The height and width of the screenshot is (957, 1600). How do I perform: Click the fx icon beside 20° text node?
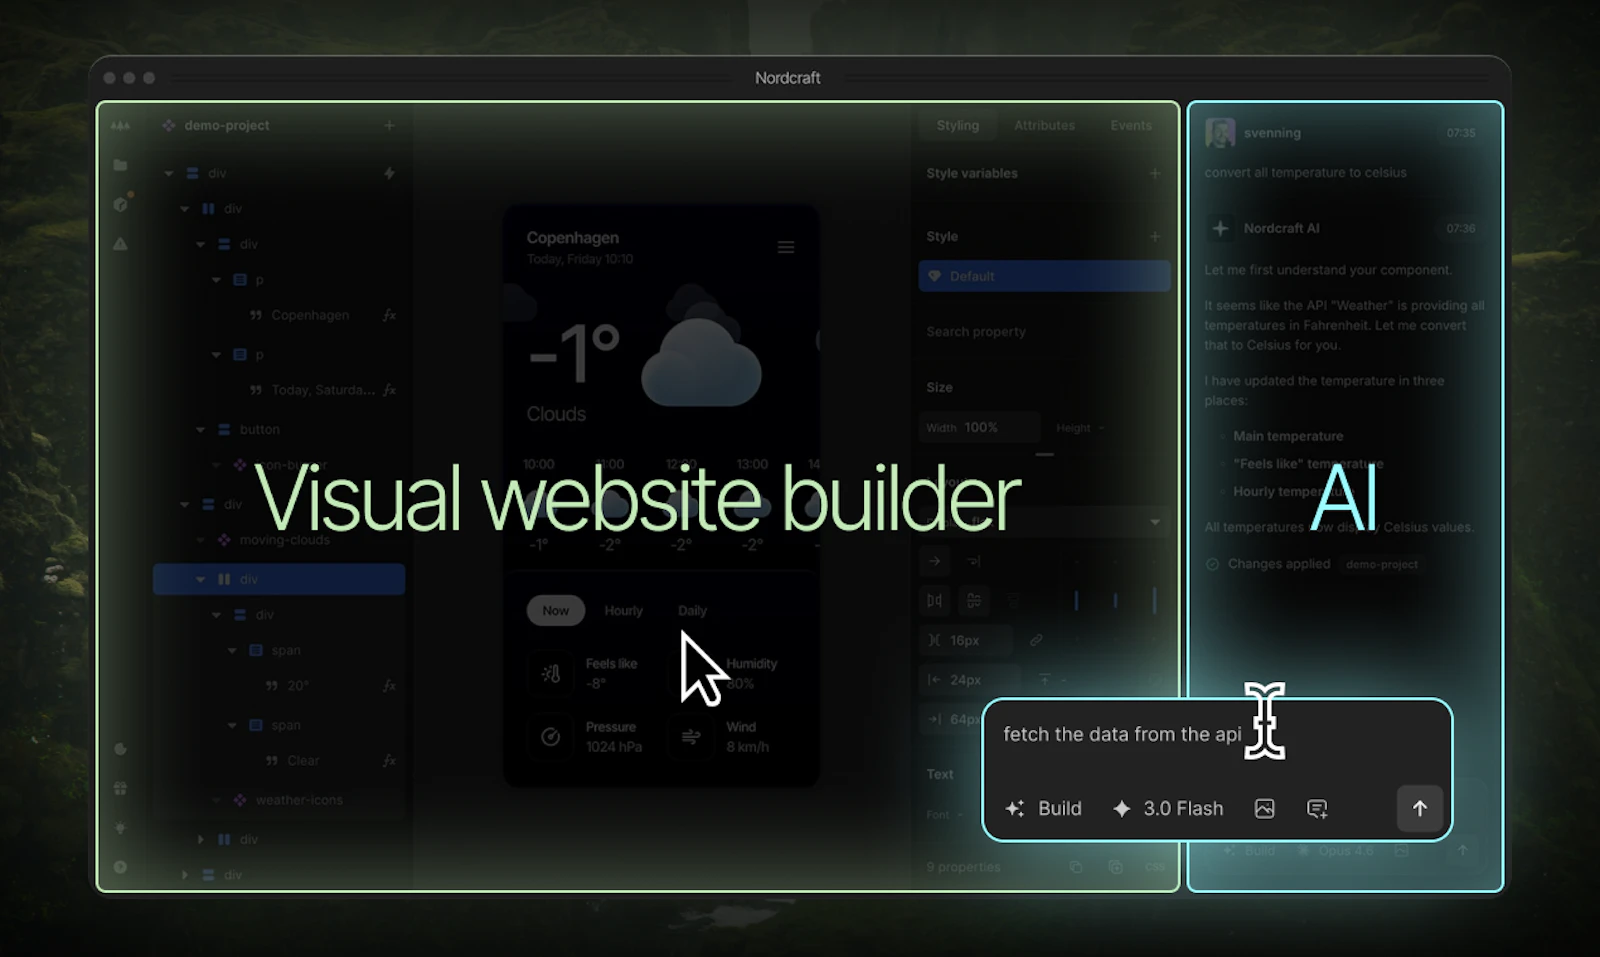[389, 686]
